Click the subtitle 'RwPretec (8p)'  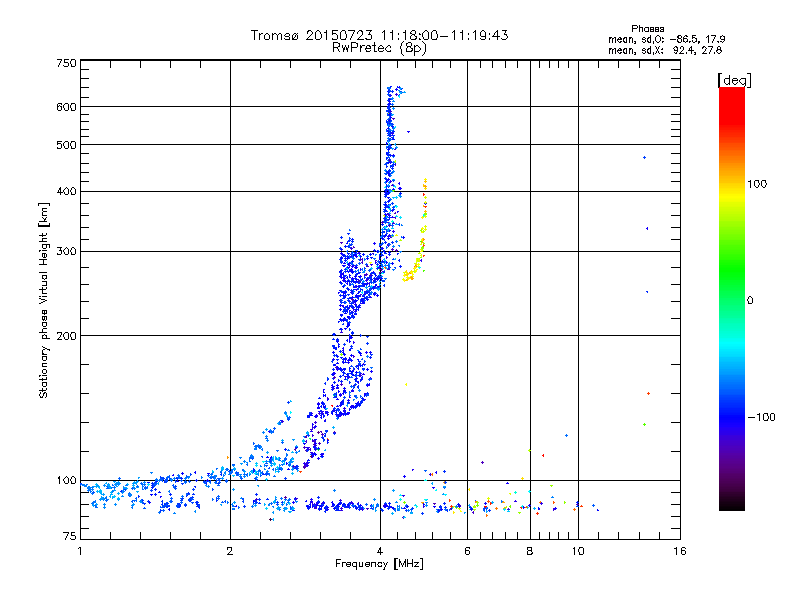point(379,48)
